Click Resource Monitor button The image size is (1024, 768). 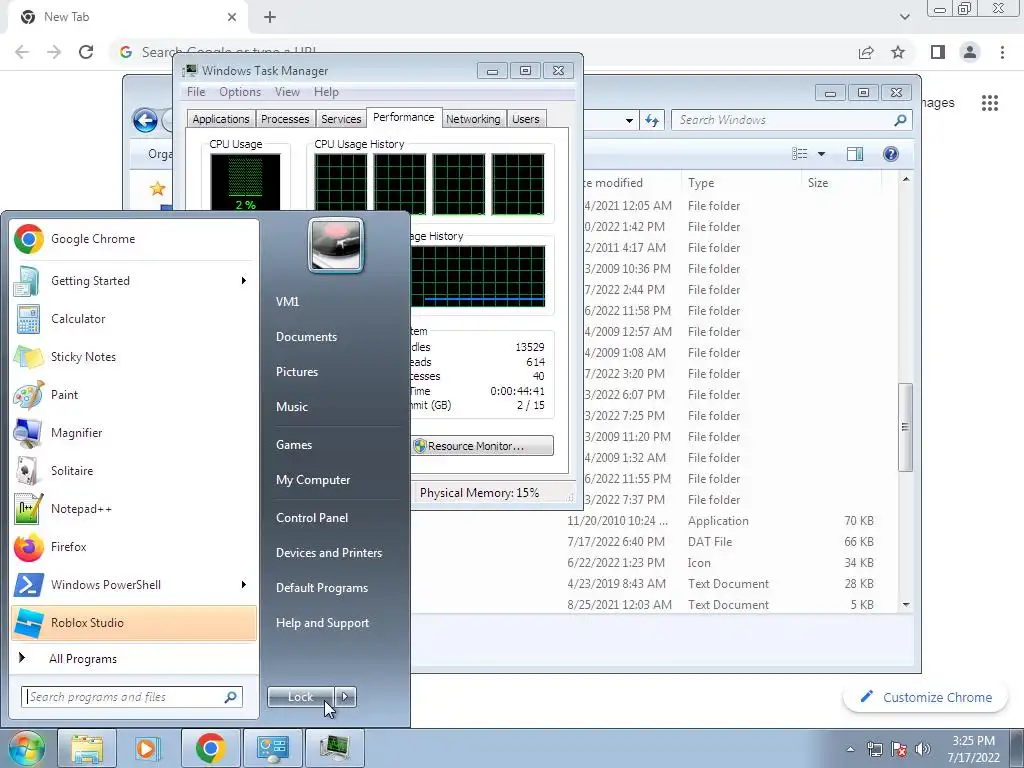click(x=482, y=446)
